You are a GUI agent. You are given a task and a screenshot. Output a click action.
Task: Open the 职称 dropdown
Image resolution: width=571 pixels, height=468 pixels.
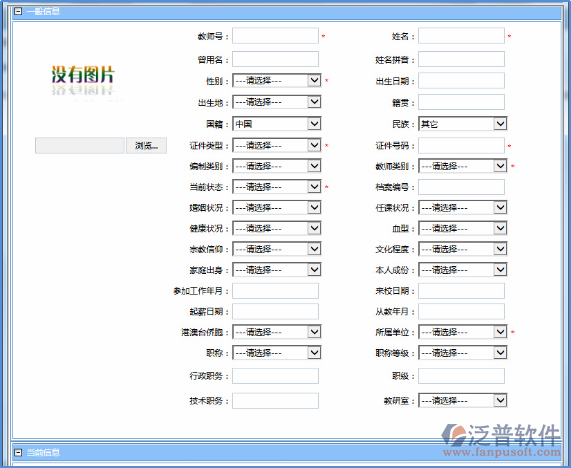277,353
